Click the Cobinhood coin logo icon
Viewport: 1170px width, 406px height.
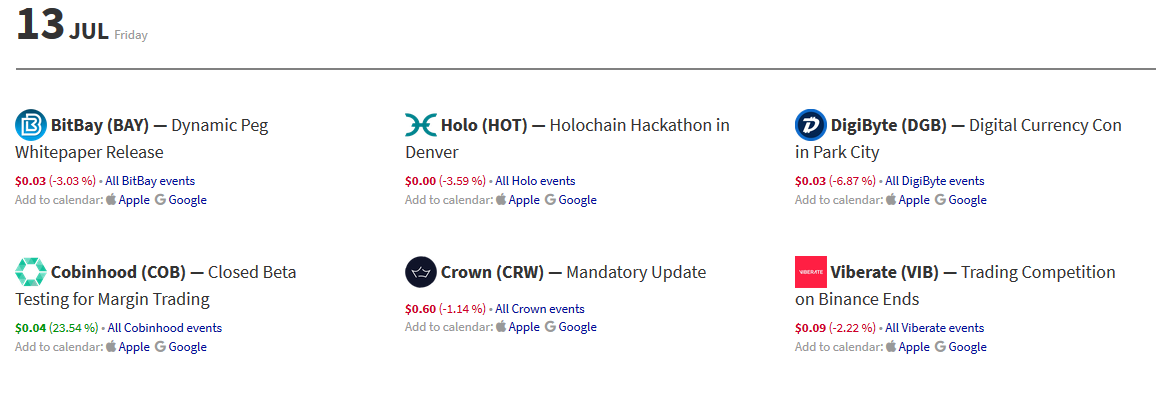coord(31,272)
